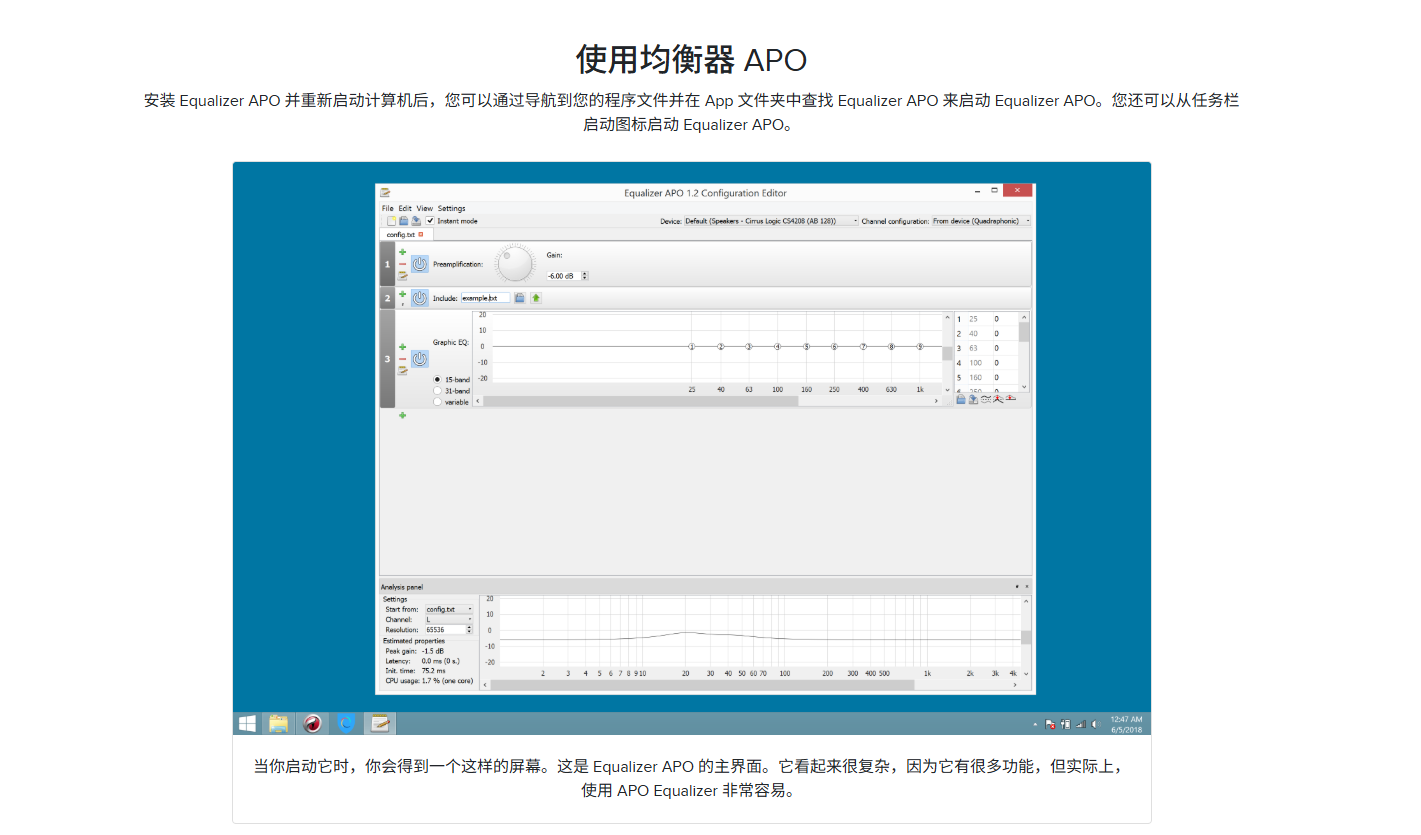Close config.txt tab with red icon
The width and height of the screenshot is (1421, 835).
click(421, 234)
